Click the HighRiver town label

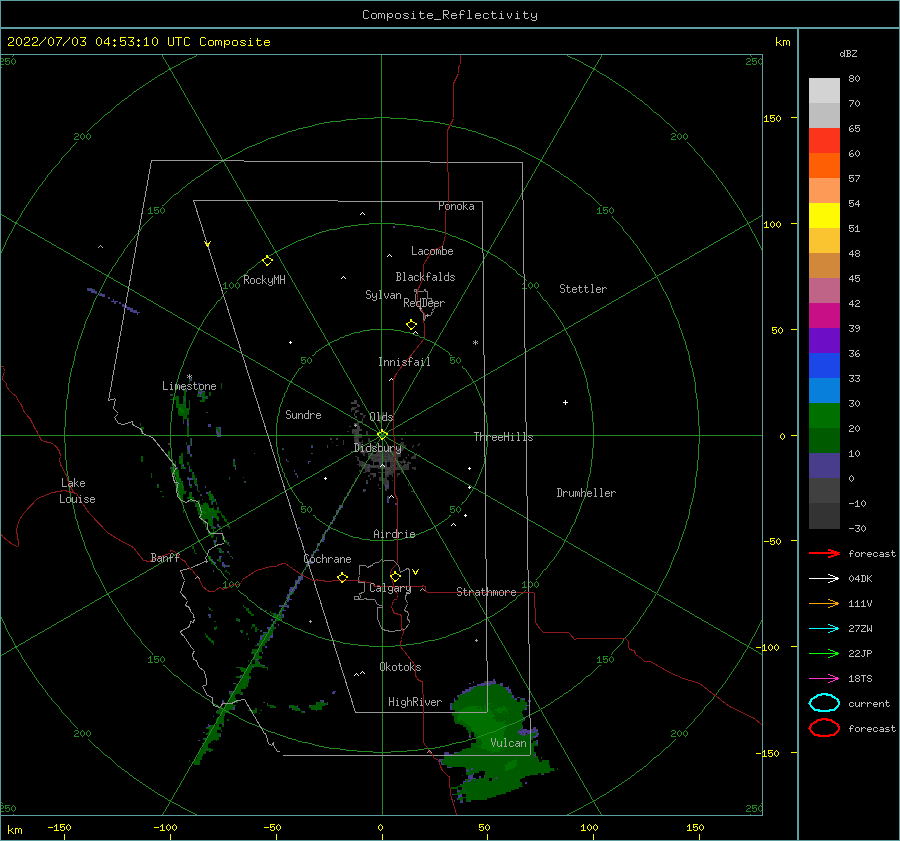[415, 702]
